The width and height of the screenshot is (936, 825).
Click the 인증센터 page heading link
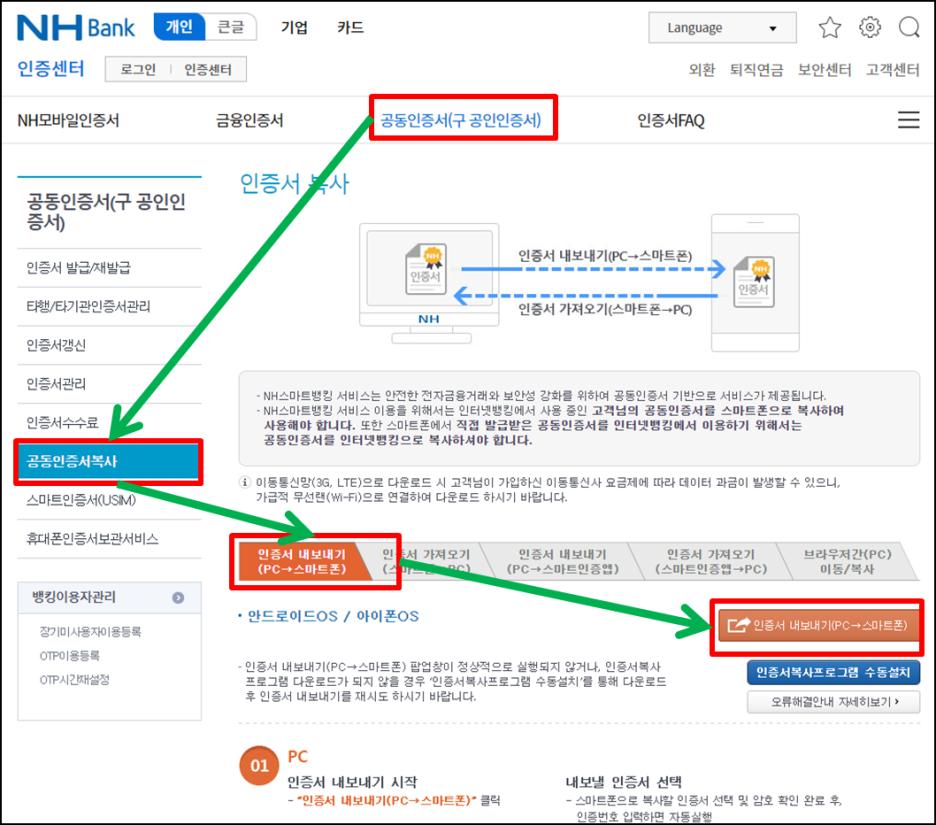pyautogui.click(x=51, y=69)
